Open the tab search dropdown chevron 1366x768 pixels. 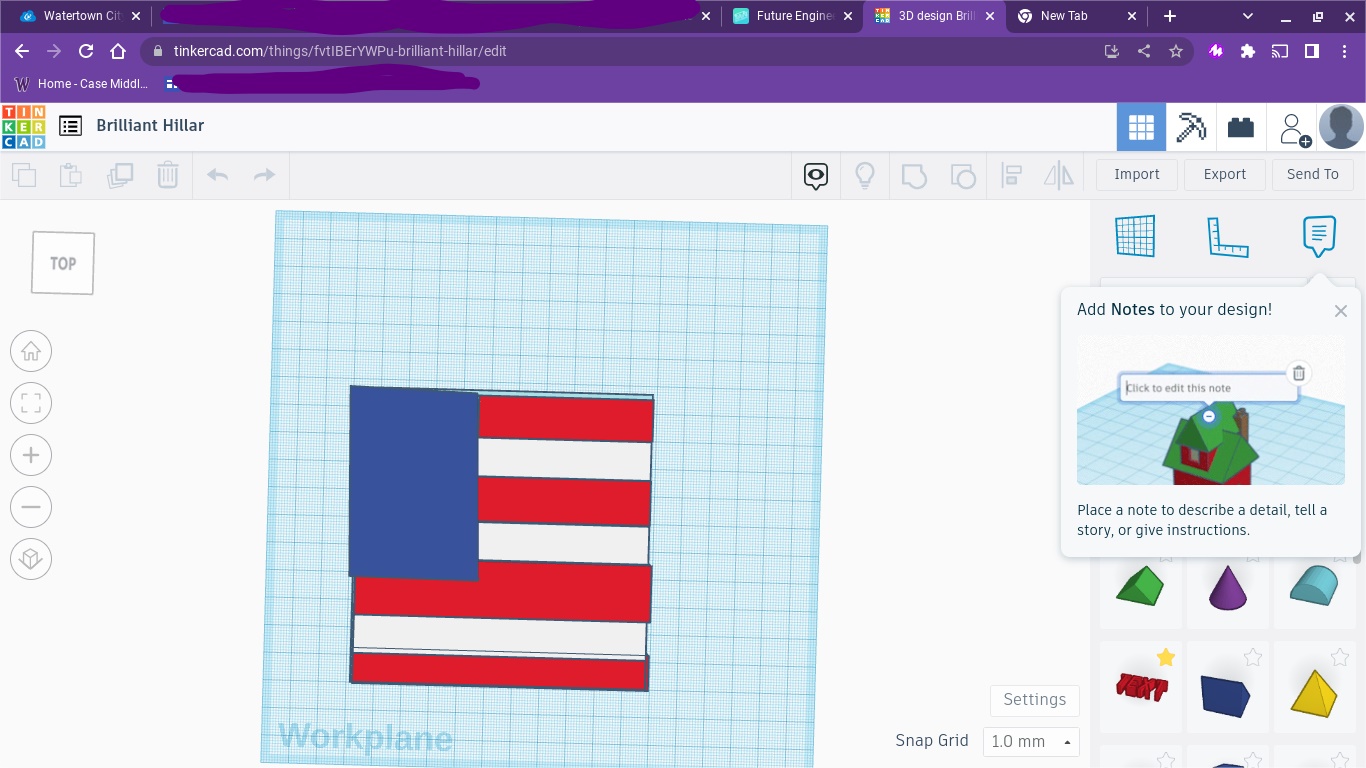pos(1248,16)
